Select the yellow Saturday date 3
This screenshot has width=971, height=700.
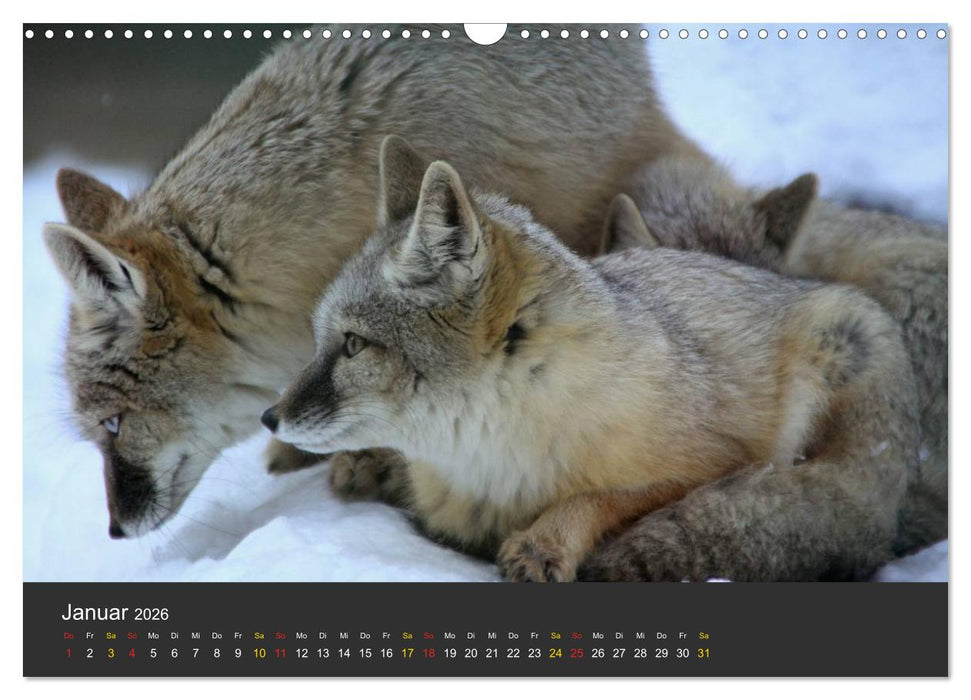pos(113,655)
